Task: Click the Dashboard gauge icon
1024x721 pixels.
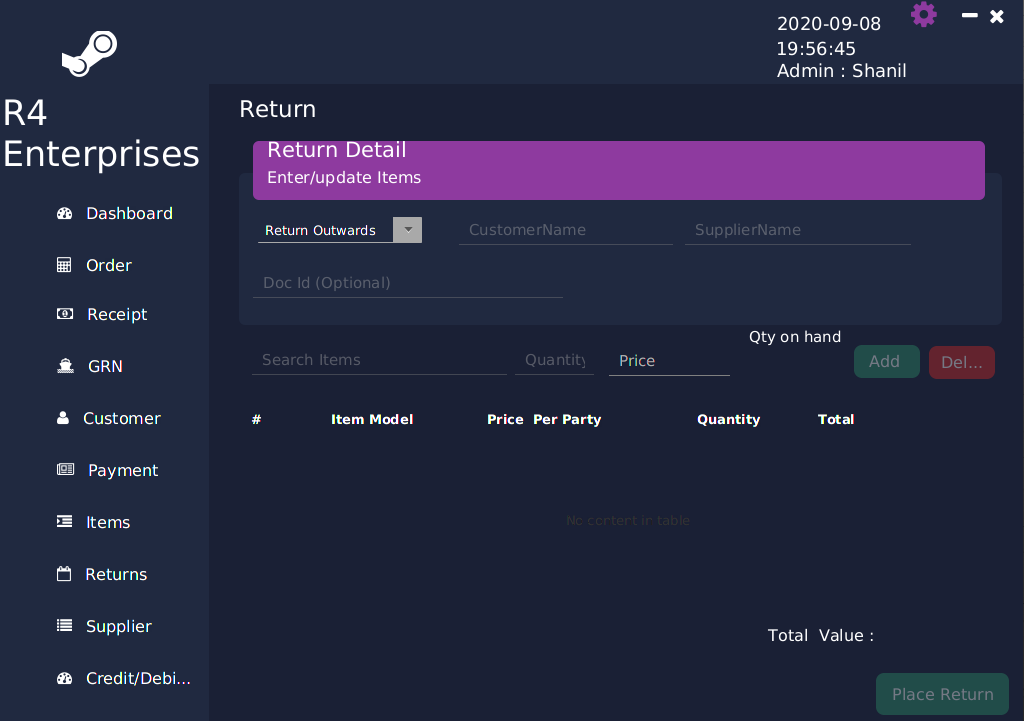Action: click(x=64, y=214)
